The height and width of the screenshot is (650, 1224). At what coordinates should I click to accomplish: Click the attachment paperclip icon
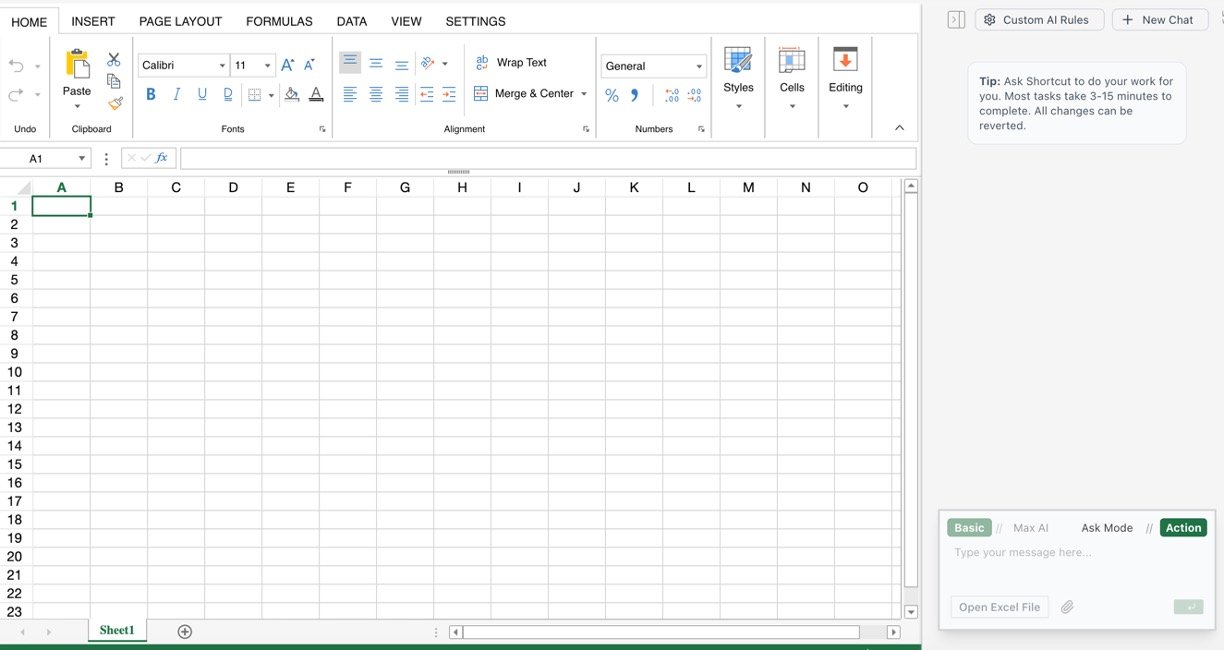1067,607
